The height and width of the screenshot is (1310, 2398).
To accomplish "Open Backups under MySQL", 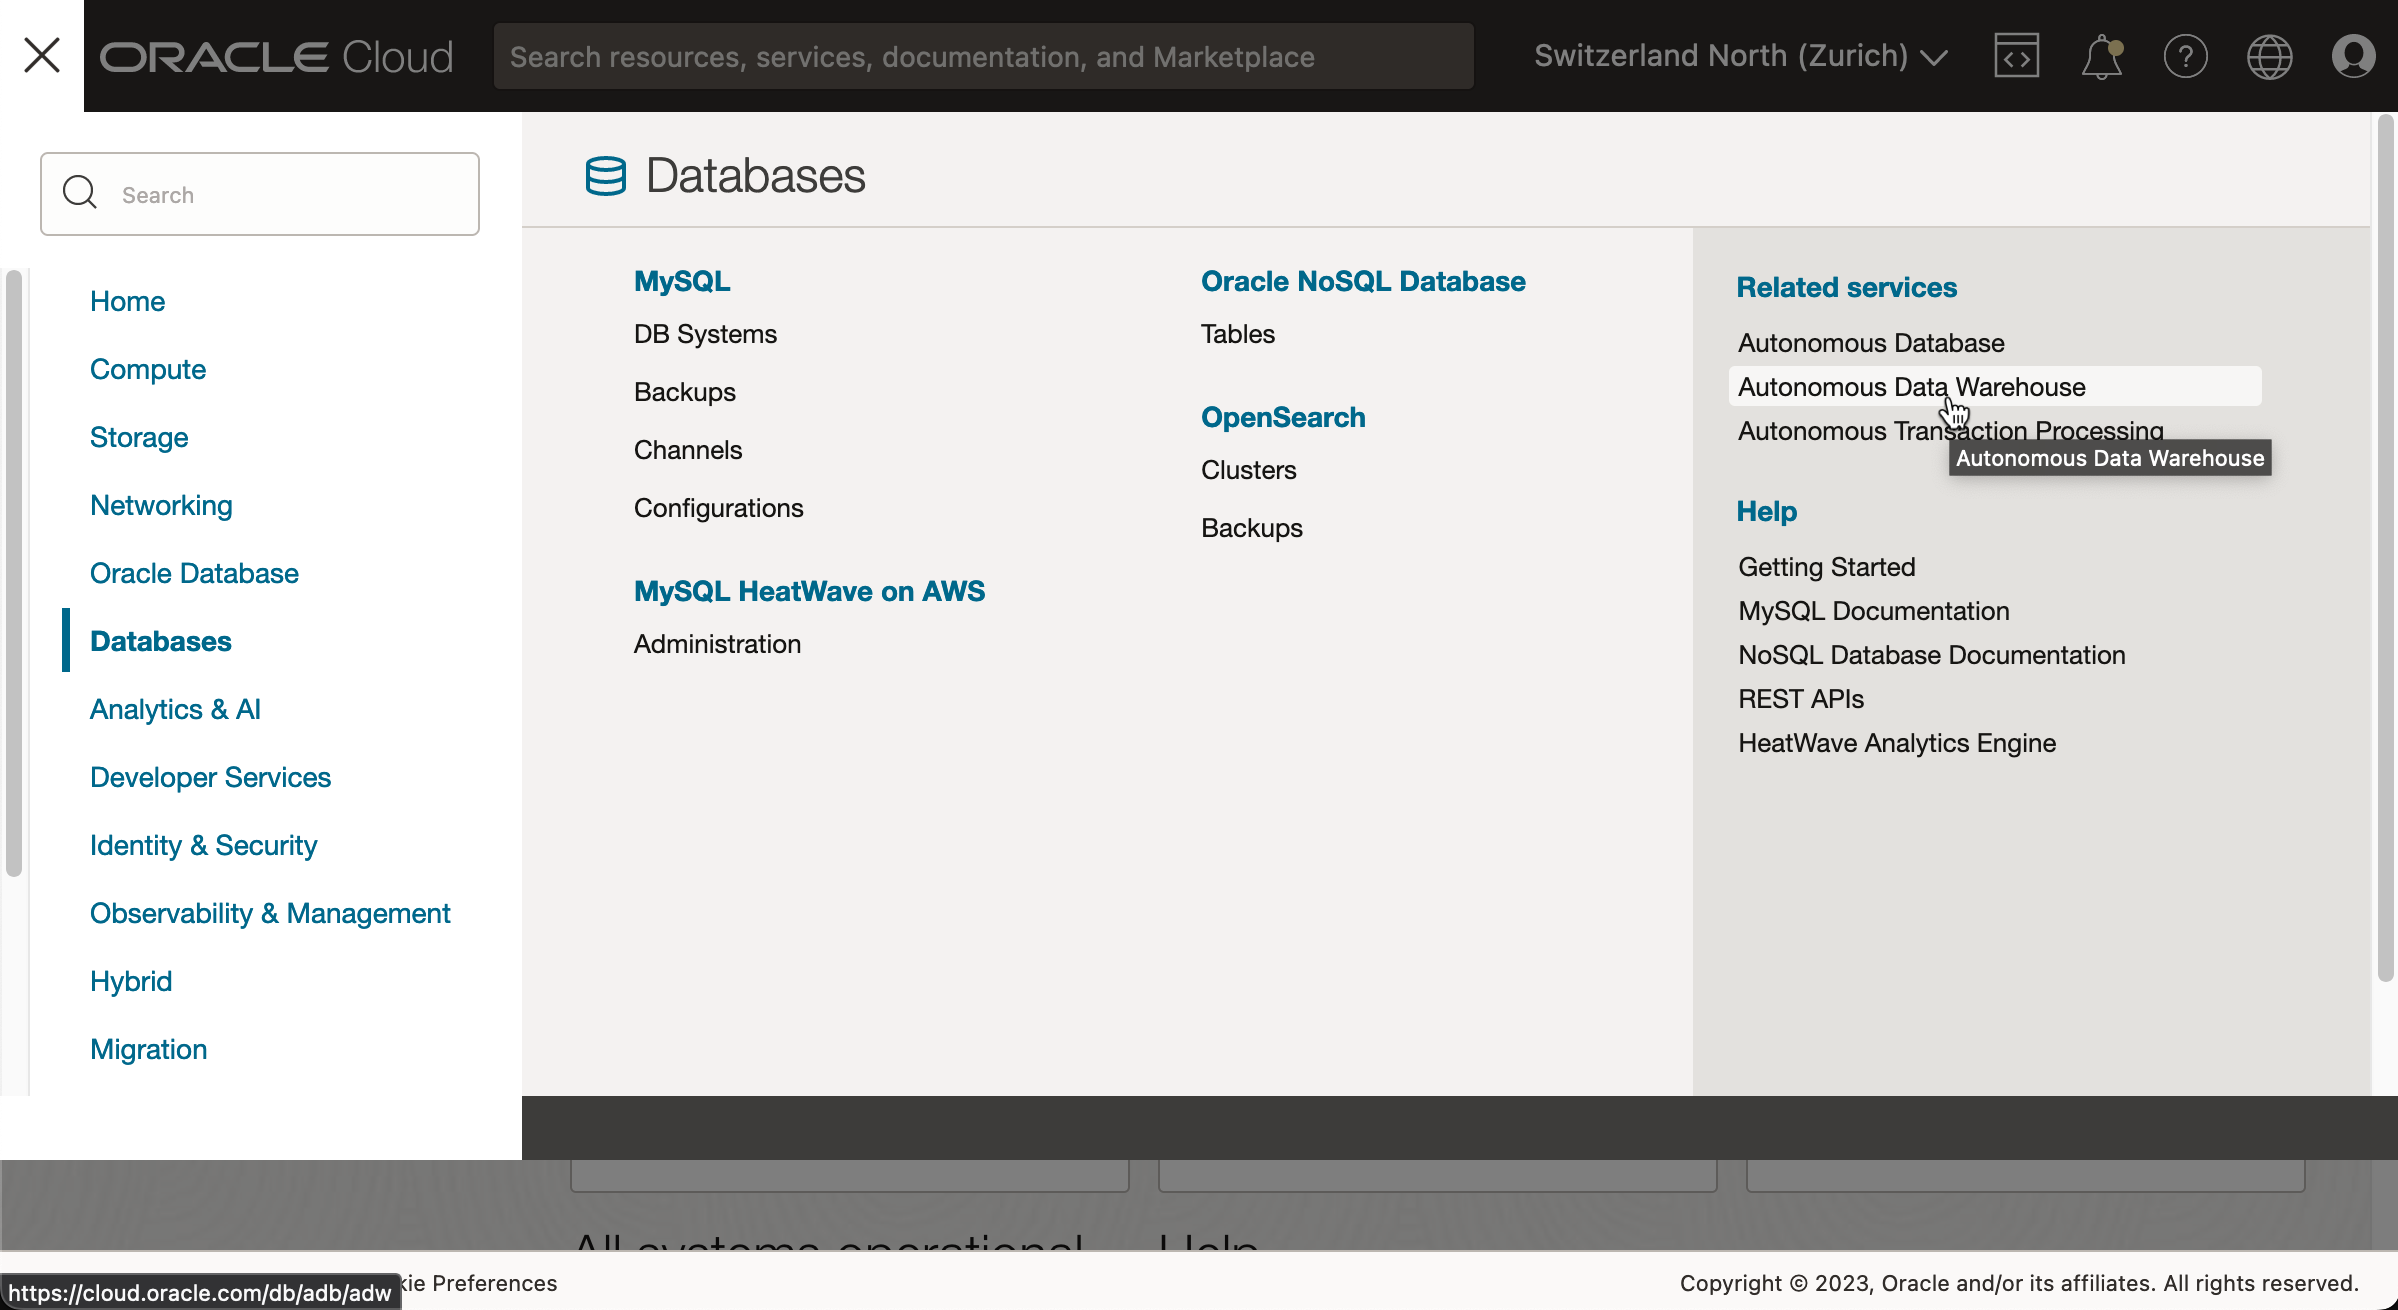I will tap(684, 392).
